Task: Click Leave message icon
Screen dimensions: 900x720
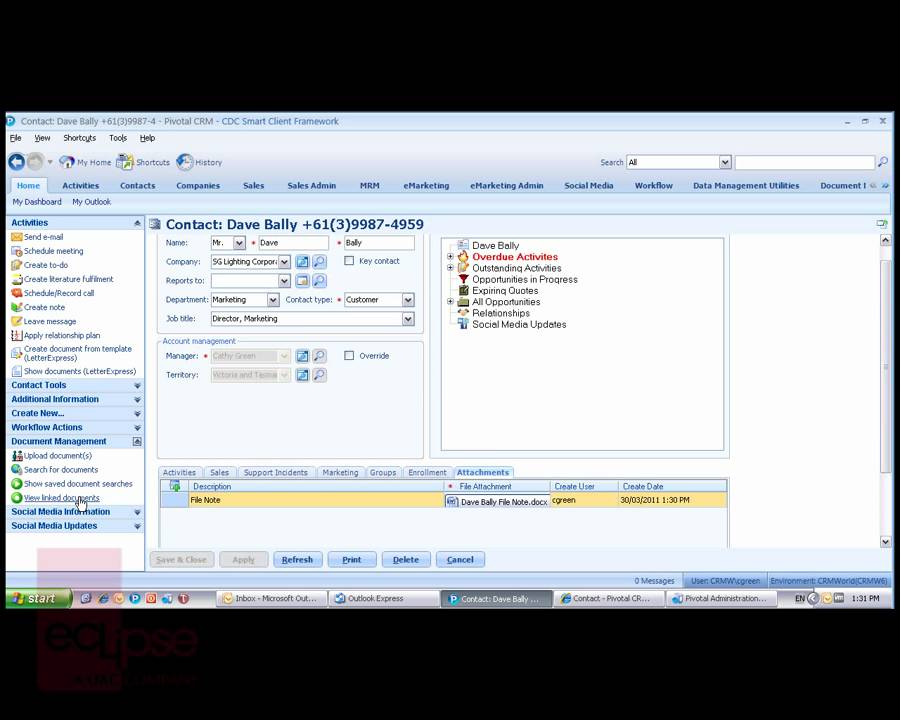Action: (17, 321)
